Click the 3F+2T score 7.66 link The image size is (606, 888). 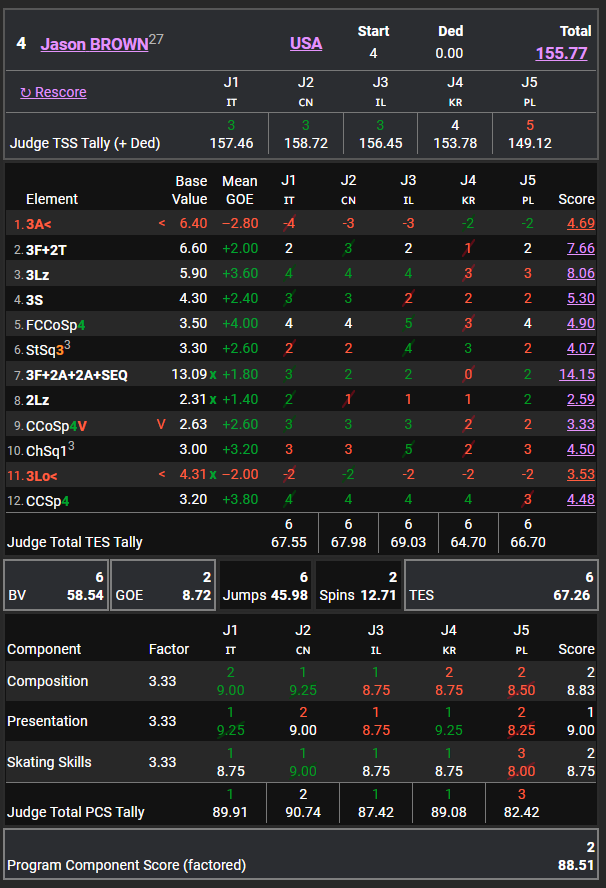point(580,248)
